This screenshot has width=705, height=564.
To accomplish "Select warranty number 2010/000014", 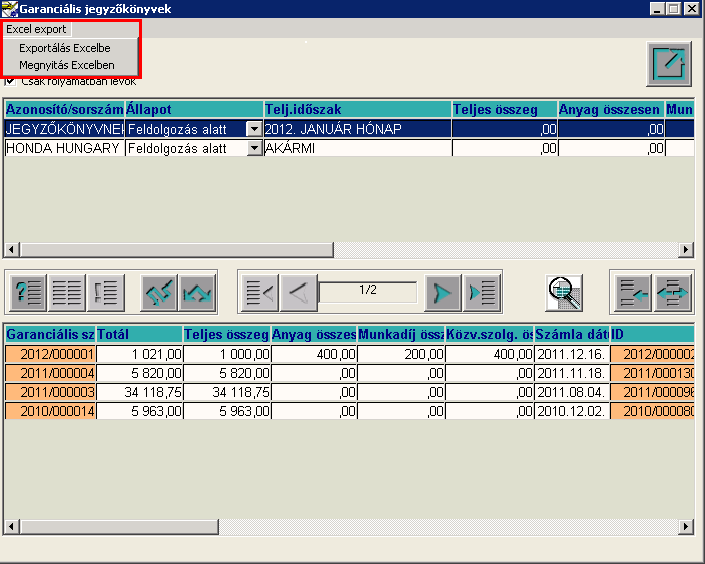I will tap(50, 411).
